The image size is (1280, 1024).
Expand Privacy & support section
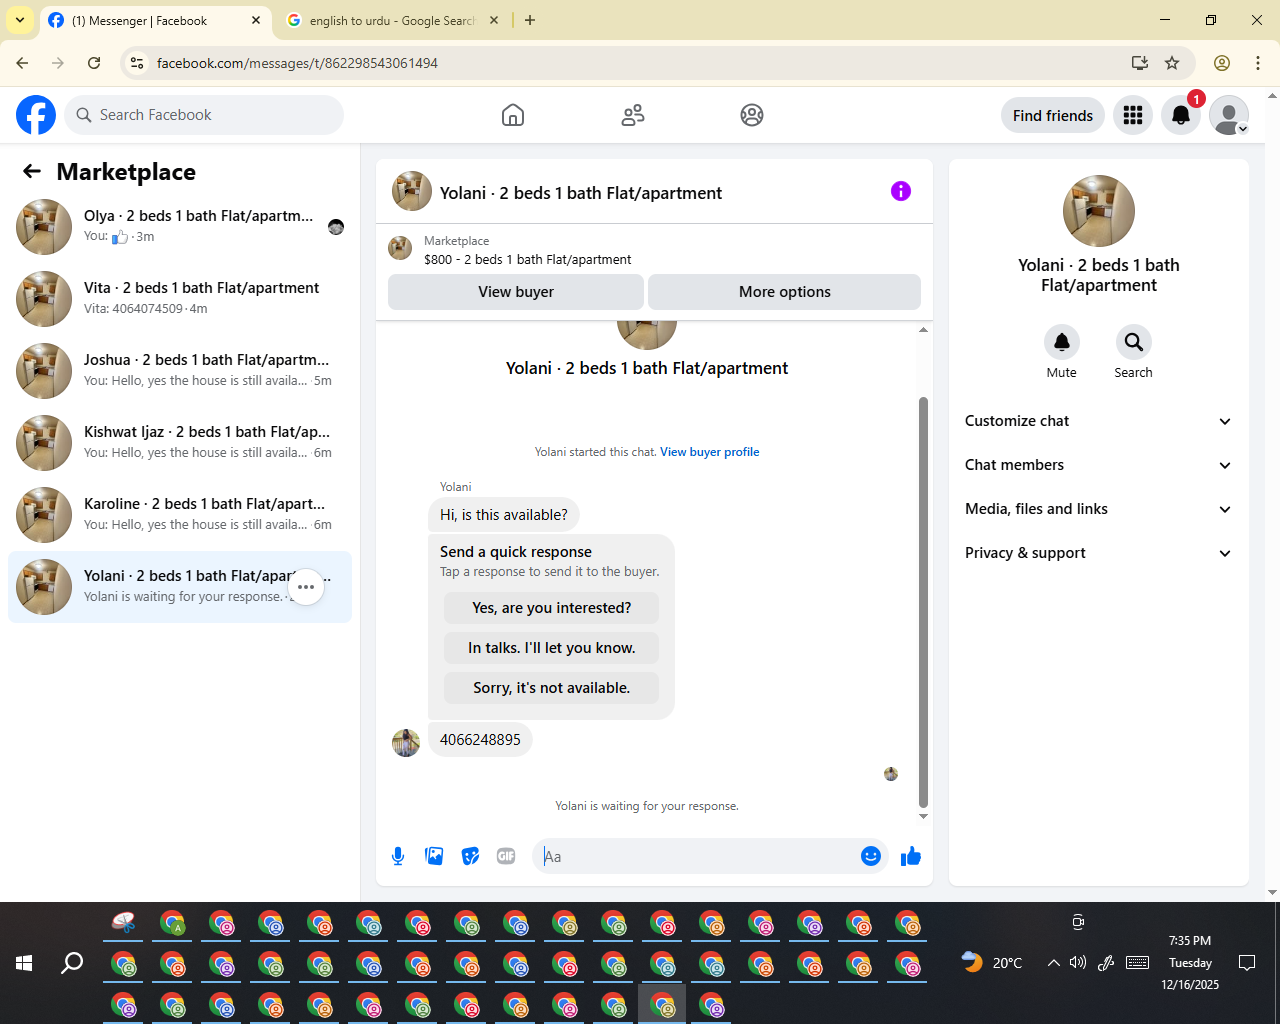click(x=1099, y=553)
